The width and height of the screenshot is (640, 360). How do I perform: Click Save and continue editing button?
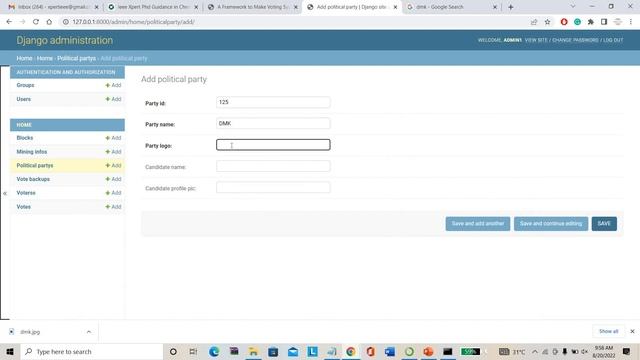coord(551,223)
